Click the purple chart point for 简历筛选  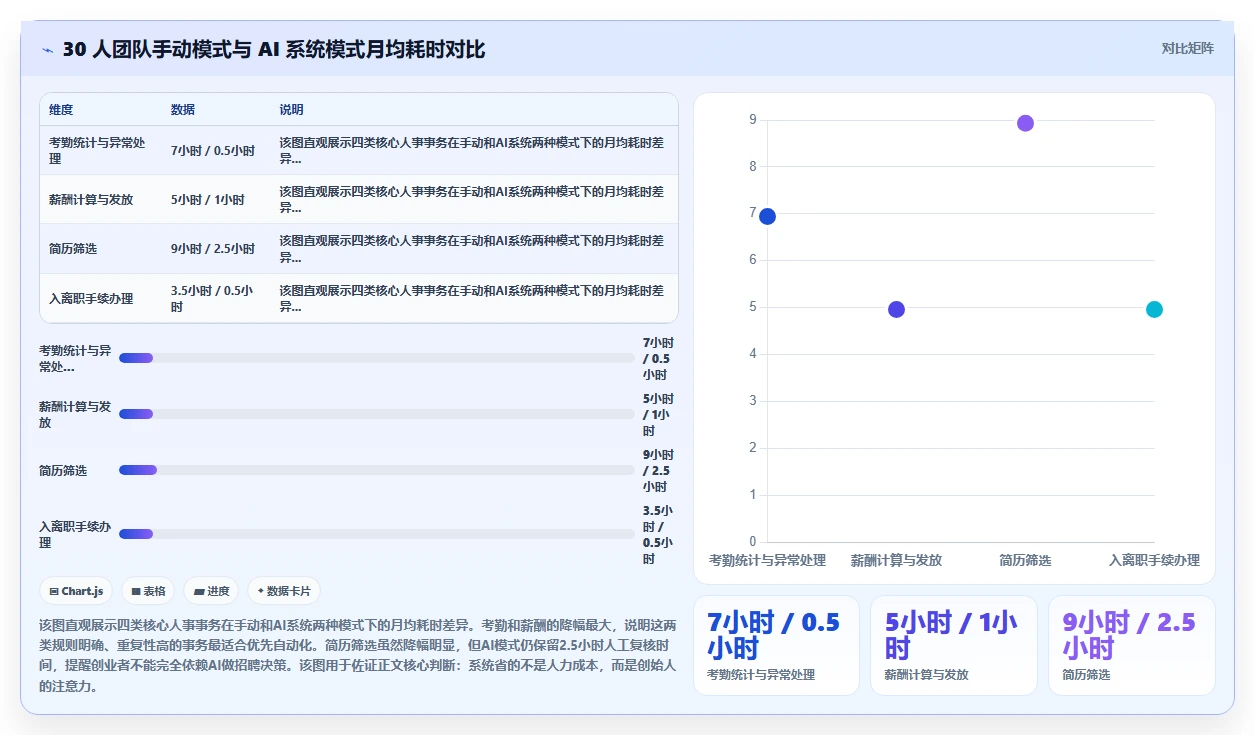click(x=1025, y=123)
